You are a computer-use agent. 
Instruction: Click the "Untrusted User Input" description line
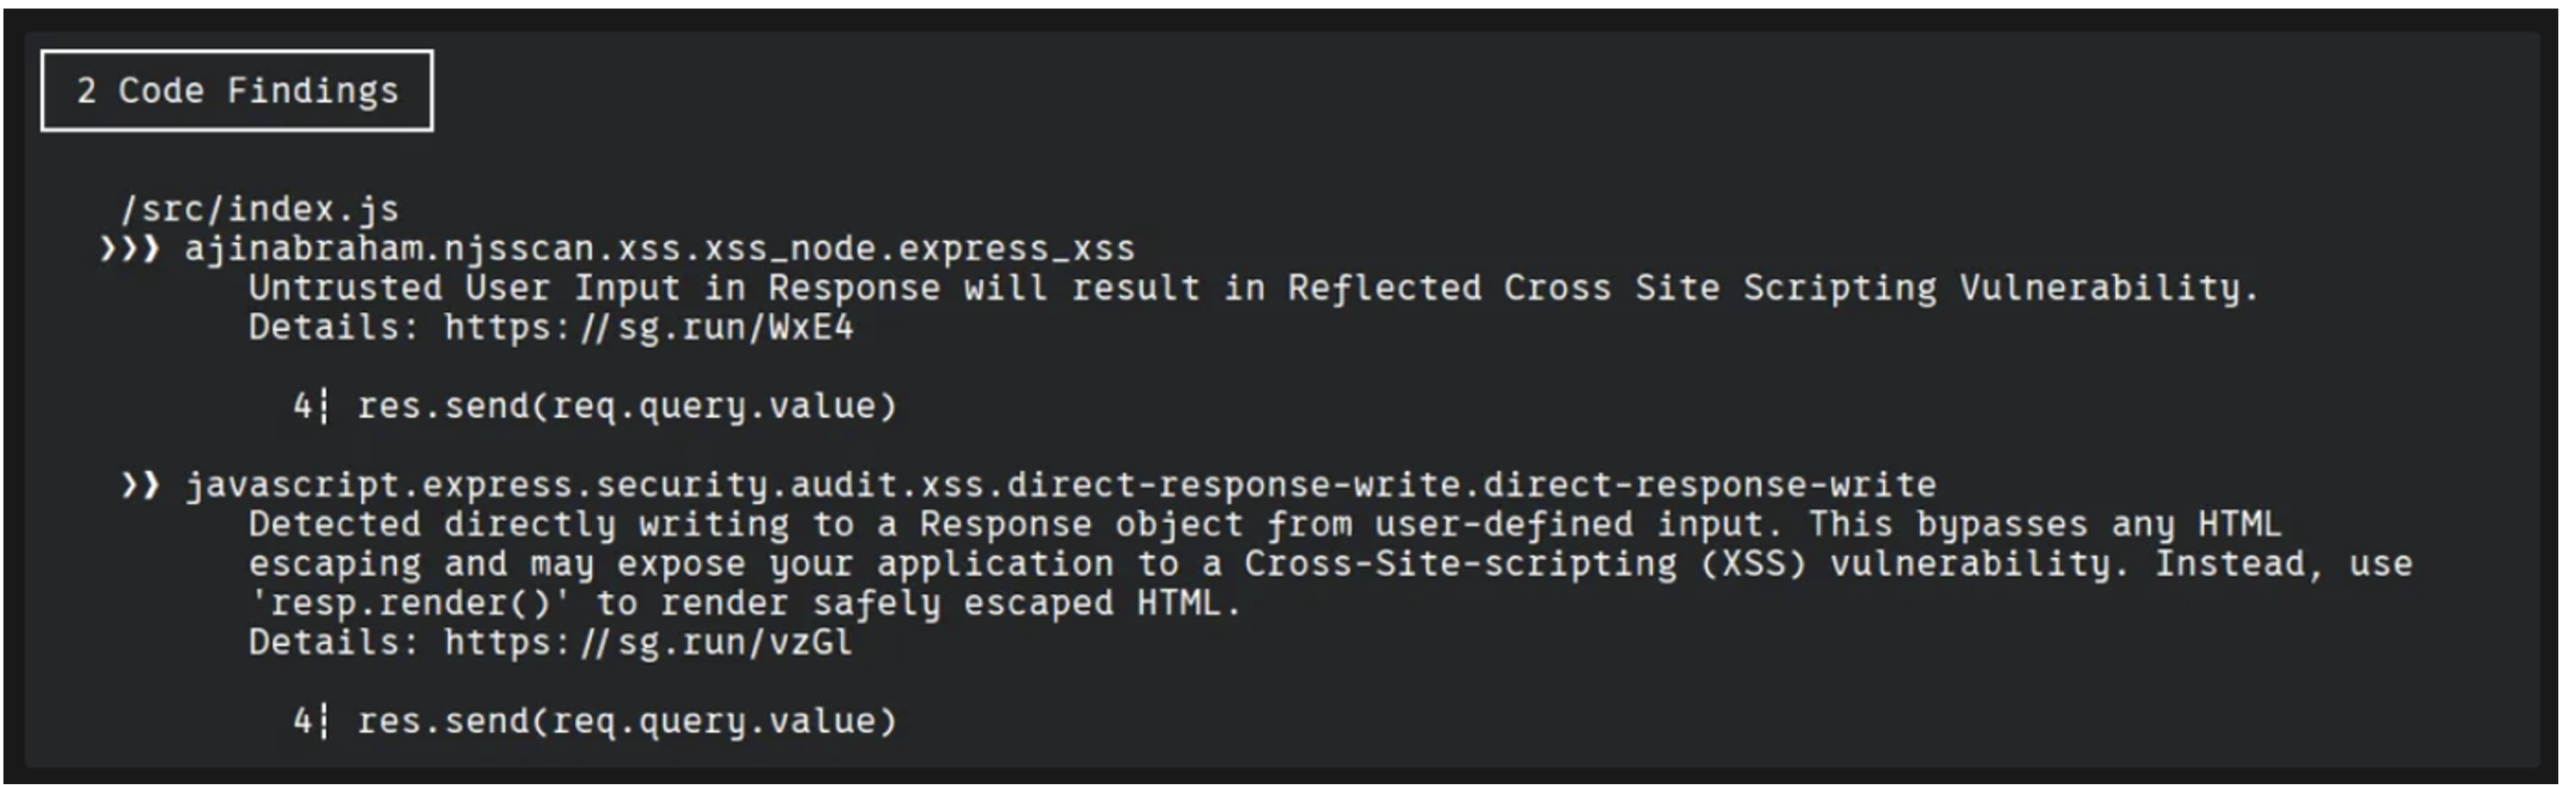point(1252,288)
